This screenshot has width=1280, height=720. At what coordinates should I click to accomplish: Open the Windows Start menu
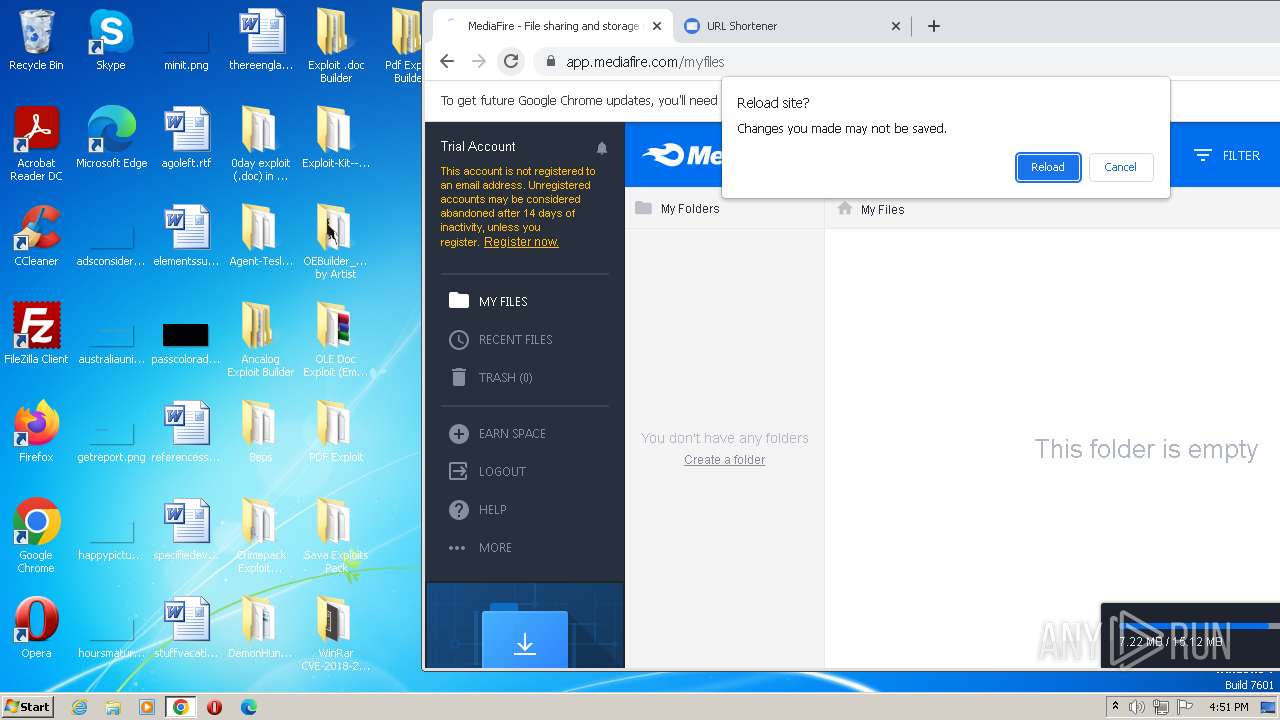tap(28, 706)
